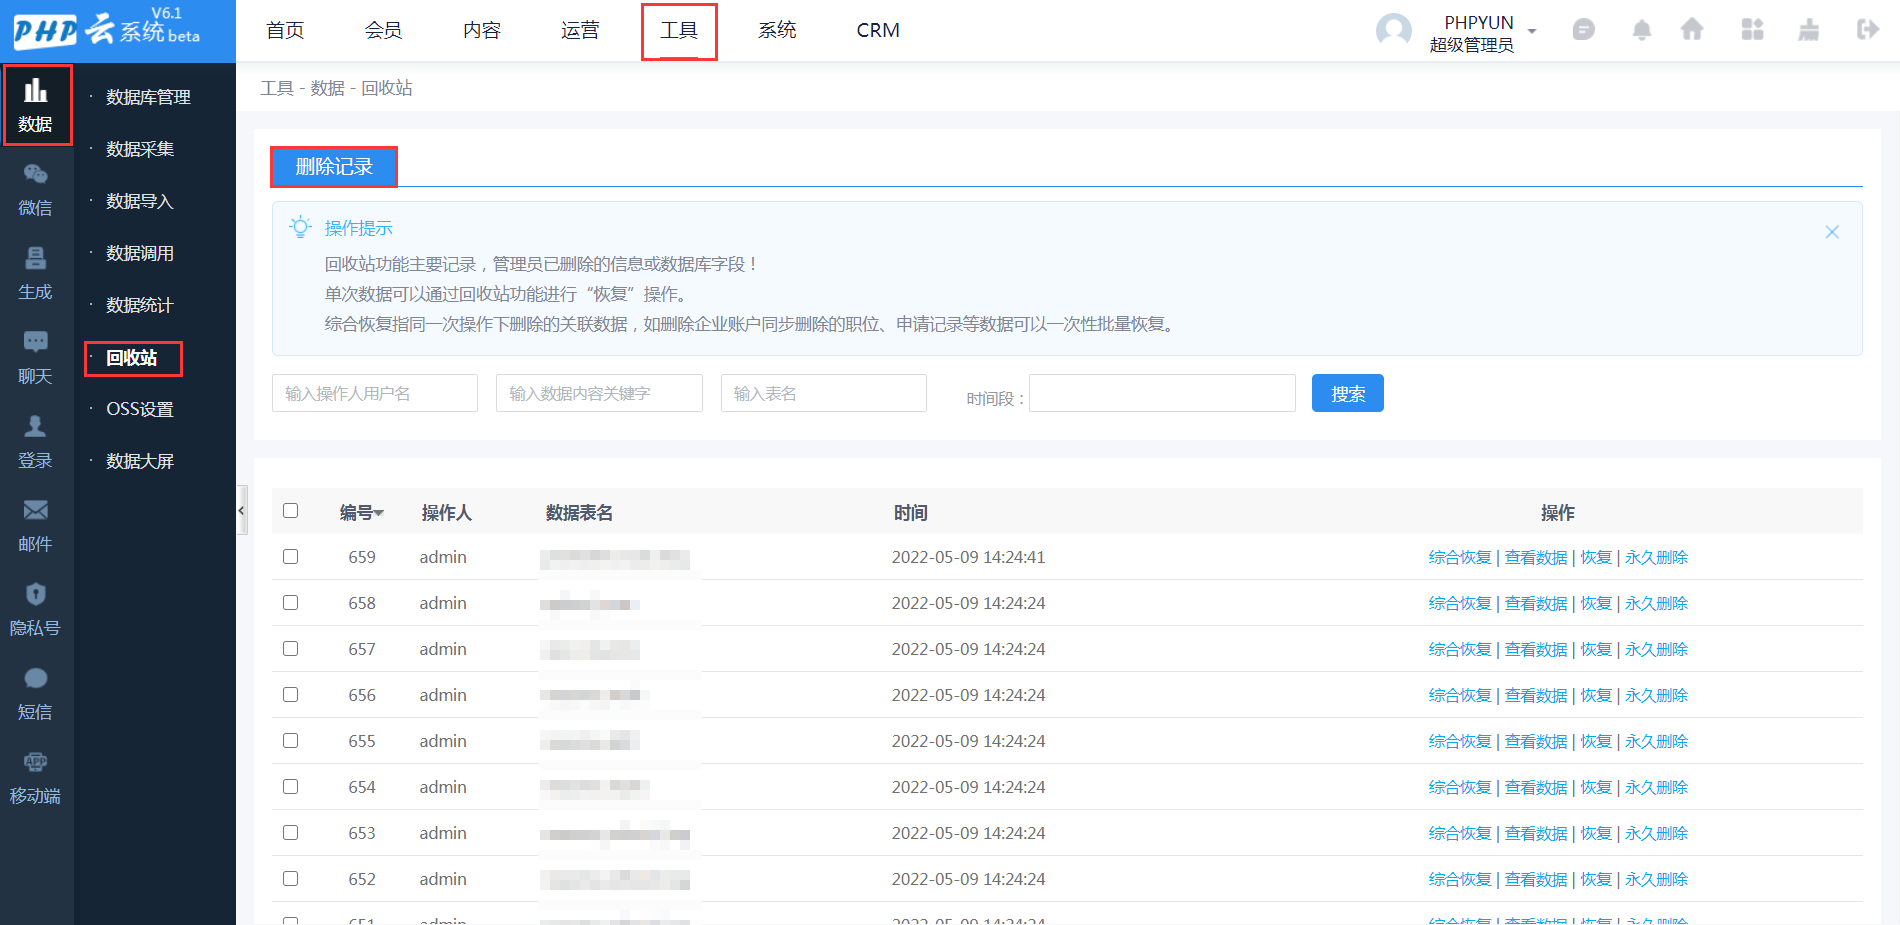This screenshot has width=1900, height=925.
Task: Open OSS设置 in the submenu
Action: [x=140, y=409]
